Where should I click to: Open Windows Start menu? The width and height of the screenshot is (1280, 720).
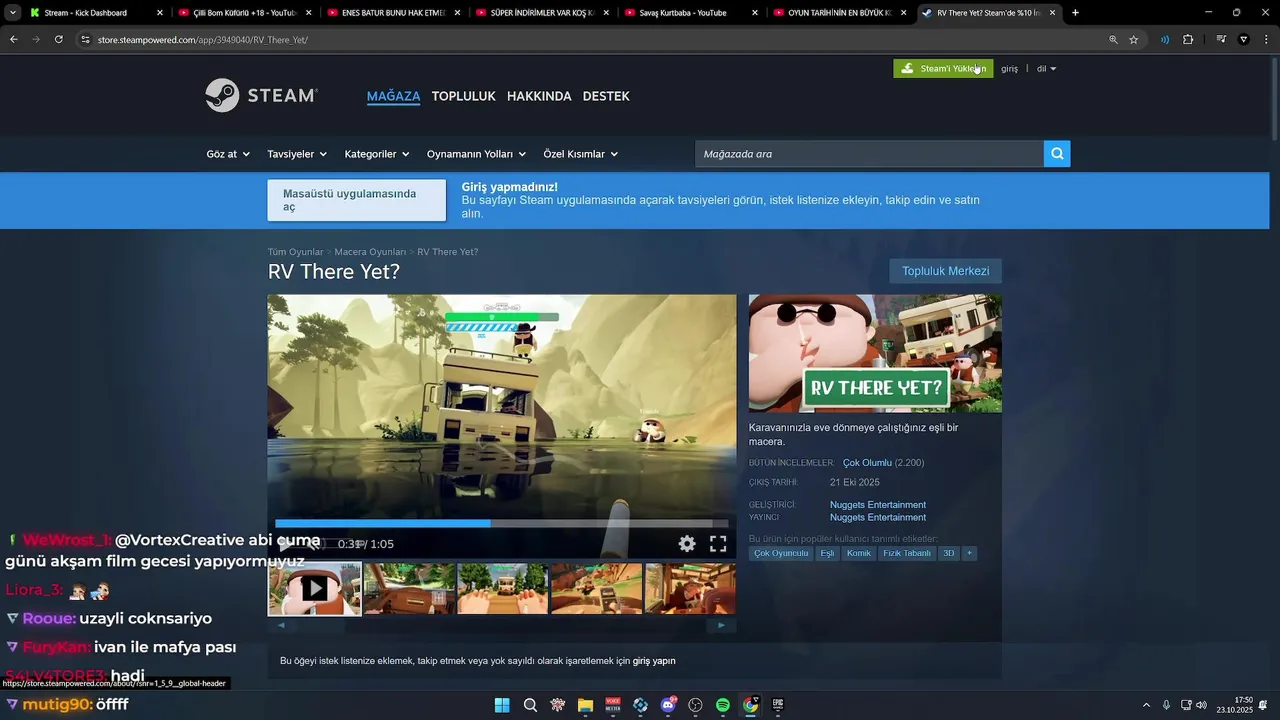pyautogui.click(x=502, y=705)
